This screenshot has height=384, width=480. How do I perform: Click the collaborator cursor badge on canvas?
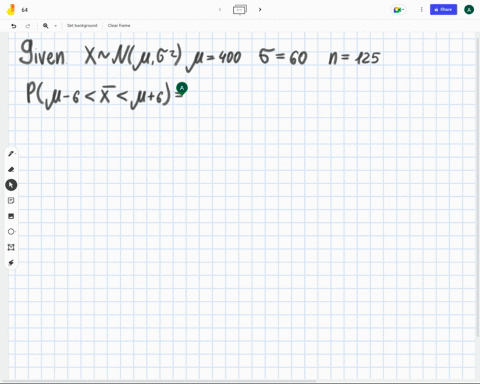click(x=182, y=88)
